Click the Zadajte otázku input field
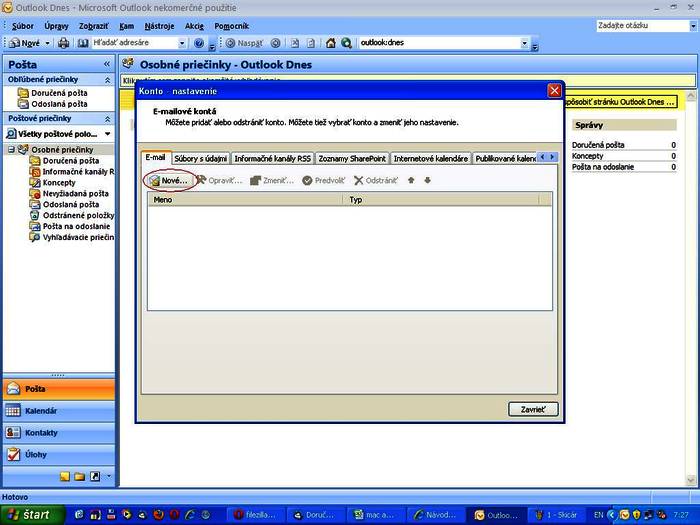700x525 pixels. pos(642,26)
